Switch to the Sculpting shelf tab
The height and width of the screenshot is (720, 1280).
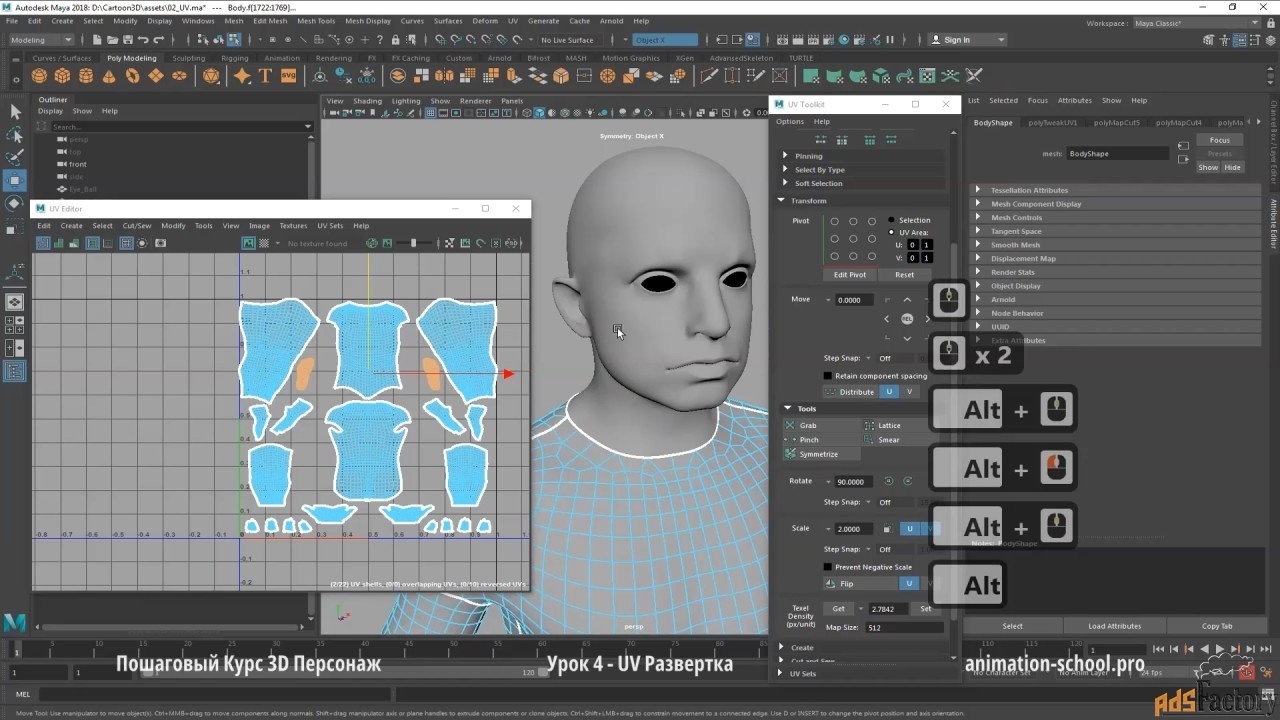(x=188, y=58)
